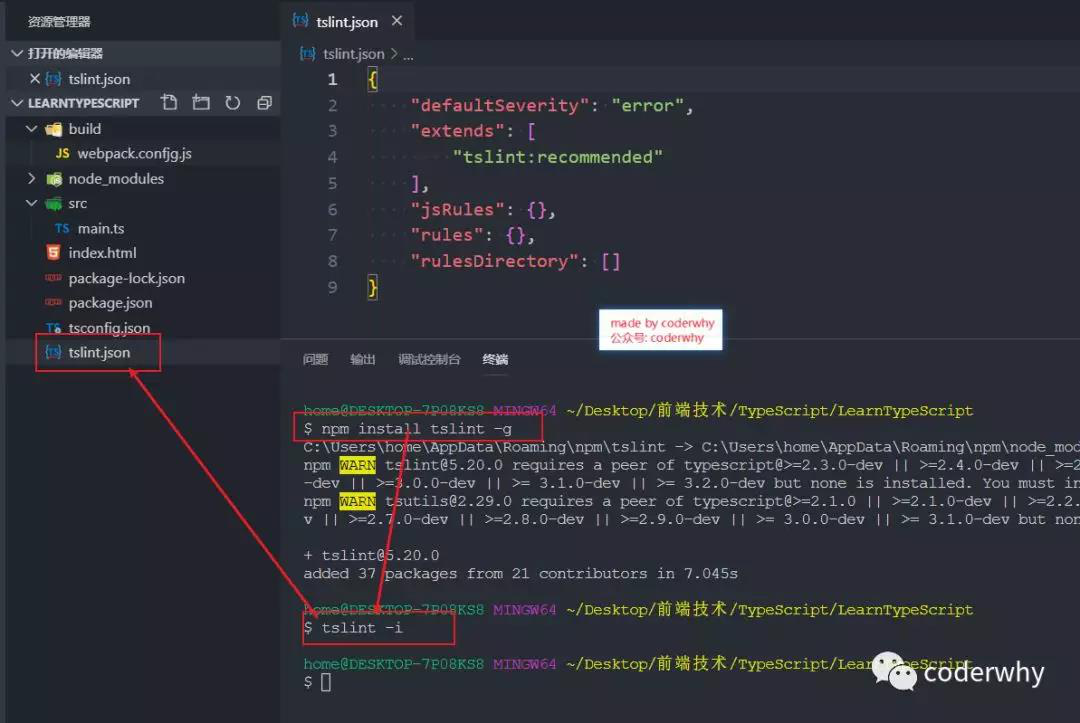
Task: Click tslint.json in the breadcrumb
Action: [x=353, y=54]
